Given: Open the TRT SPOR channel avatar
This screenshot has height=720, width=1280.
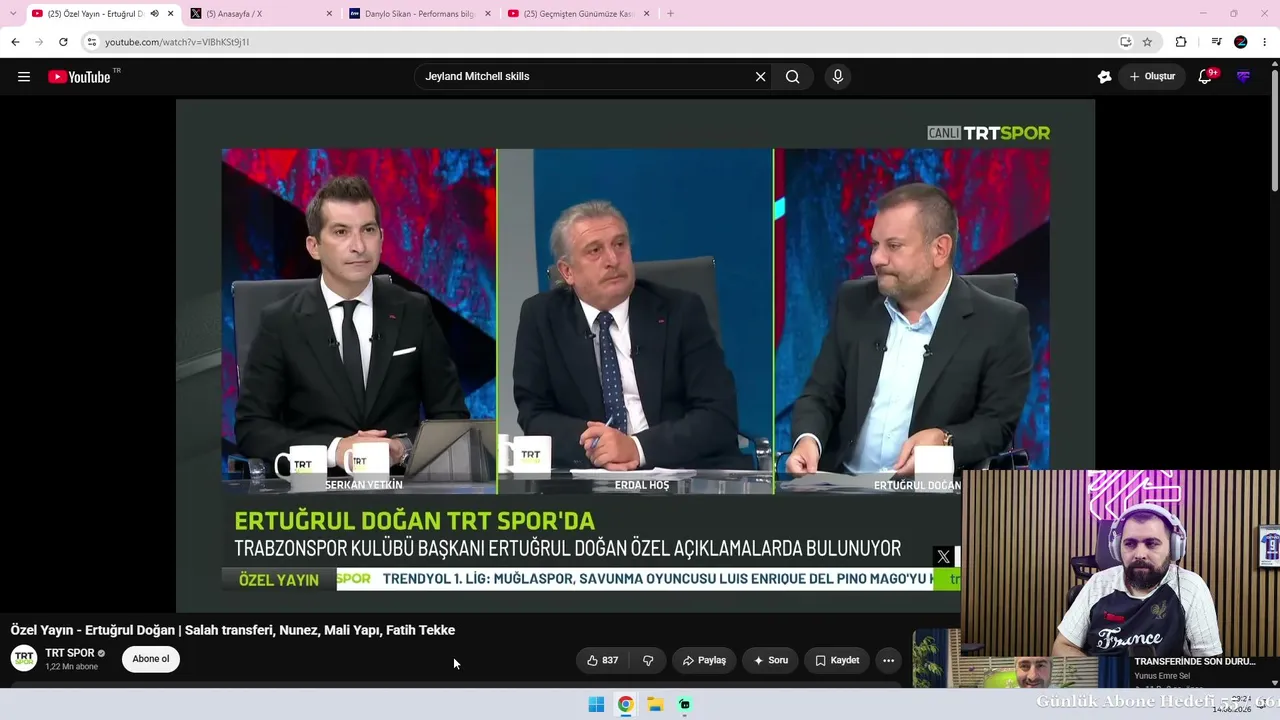Looking at the screenshot, I should coord(24,658).
